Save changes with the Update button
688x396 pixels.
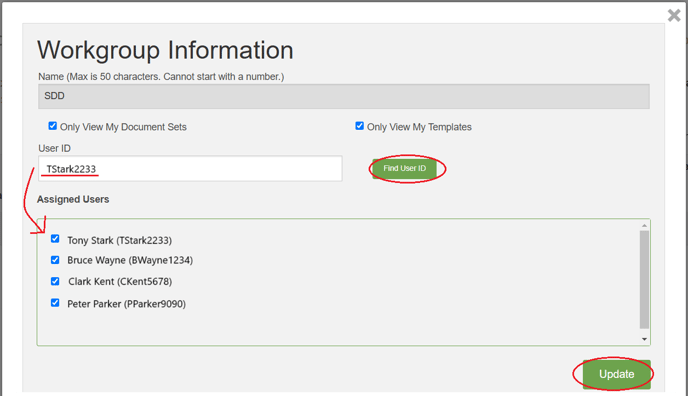coord(616,374)
